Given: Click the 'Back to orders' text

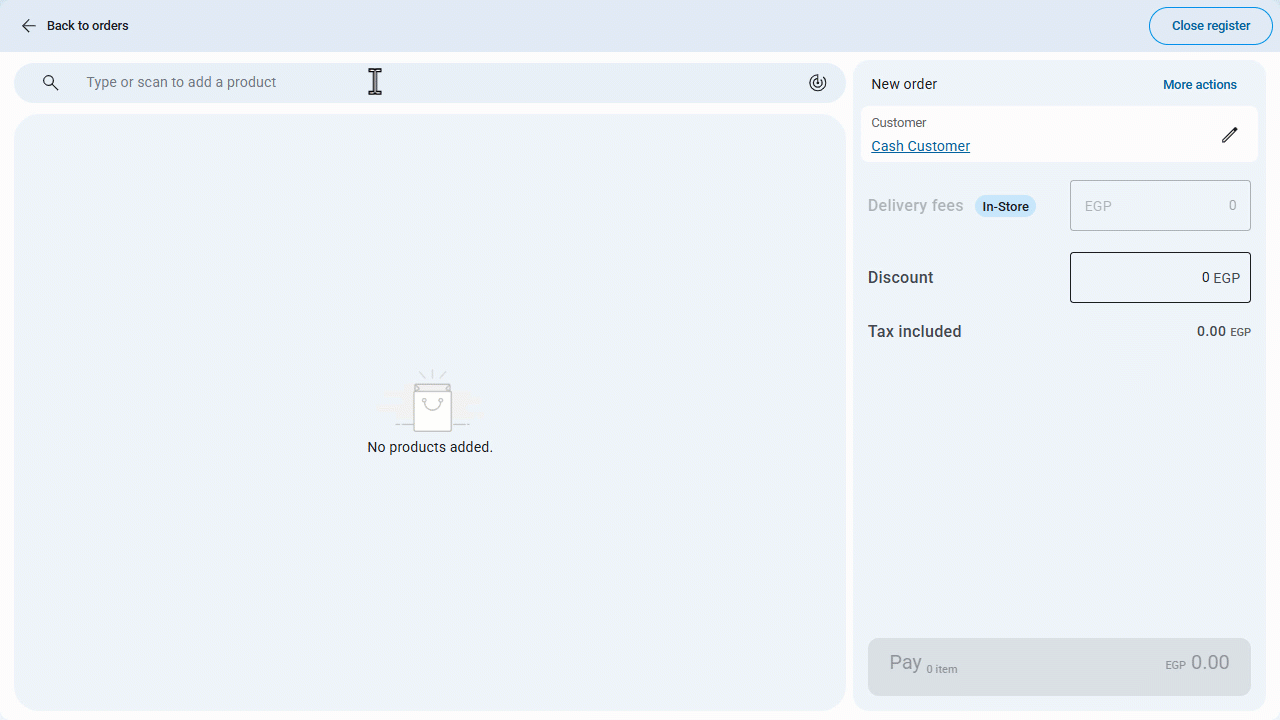Looking at the screenshot, I should pos(88,26).
